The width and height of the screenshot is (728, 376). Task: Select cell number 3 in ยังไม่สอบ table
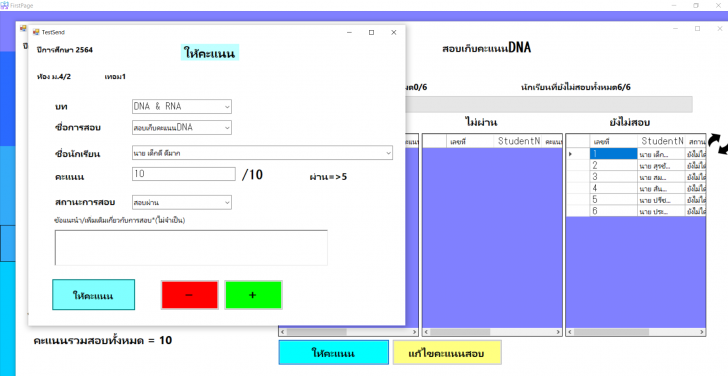coord(613,177)
